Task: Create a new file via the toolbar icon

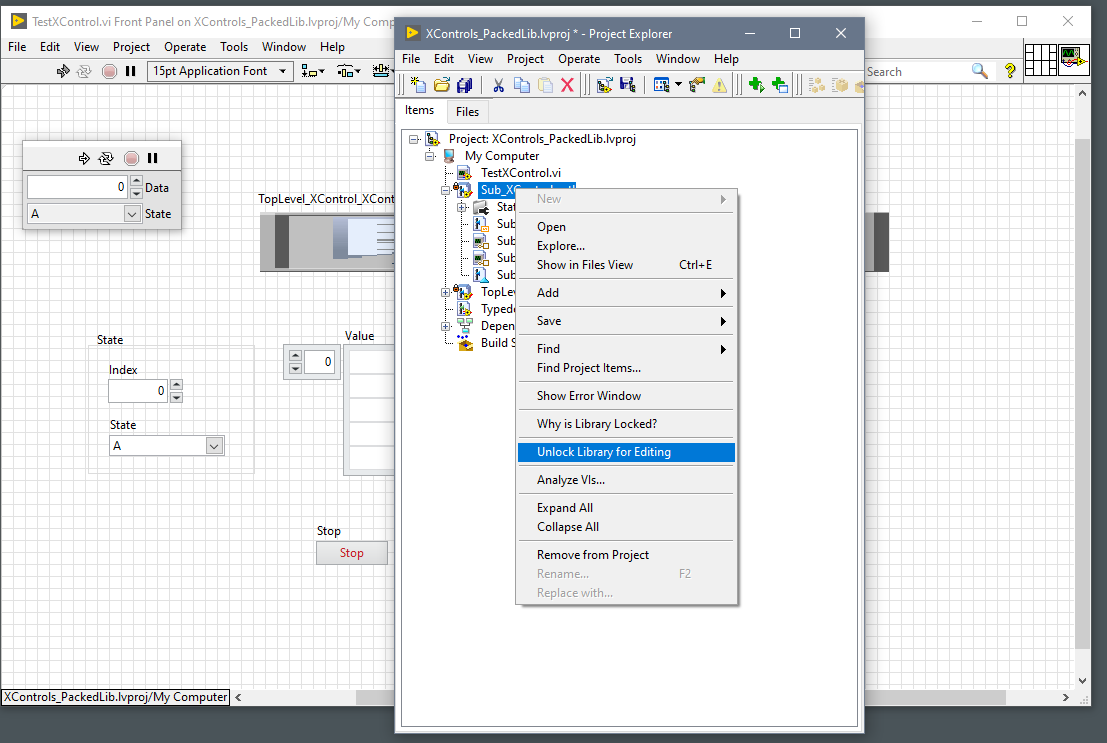Action: pos(417,84)
